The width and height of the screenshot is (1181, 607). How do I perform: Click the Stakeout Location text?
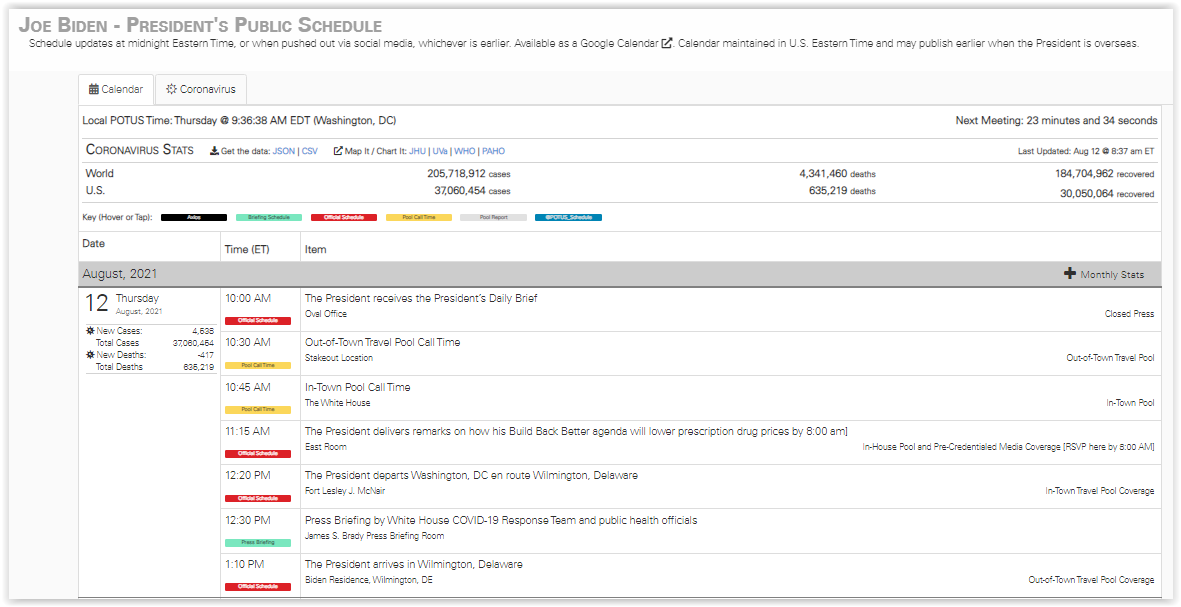tap(339, 358)
